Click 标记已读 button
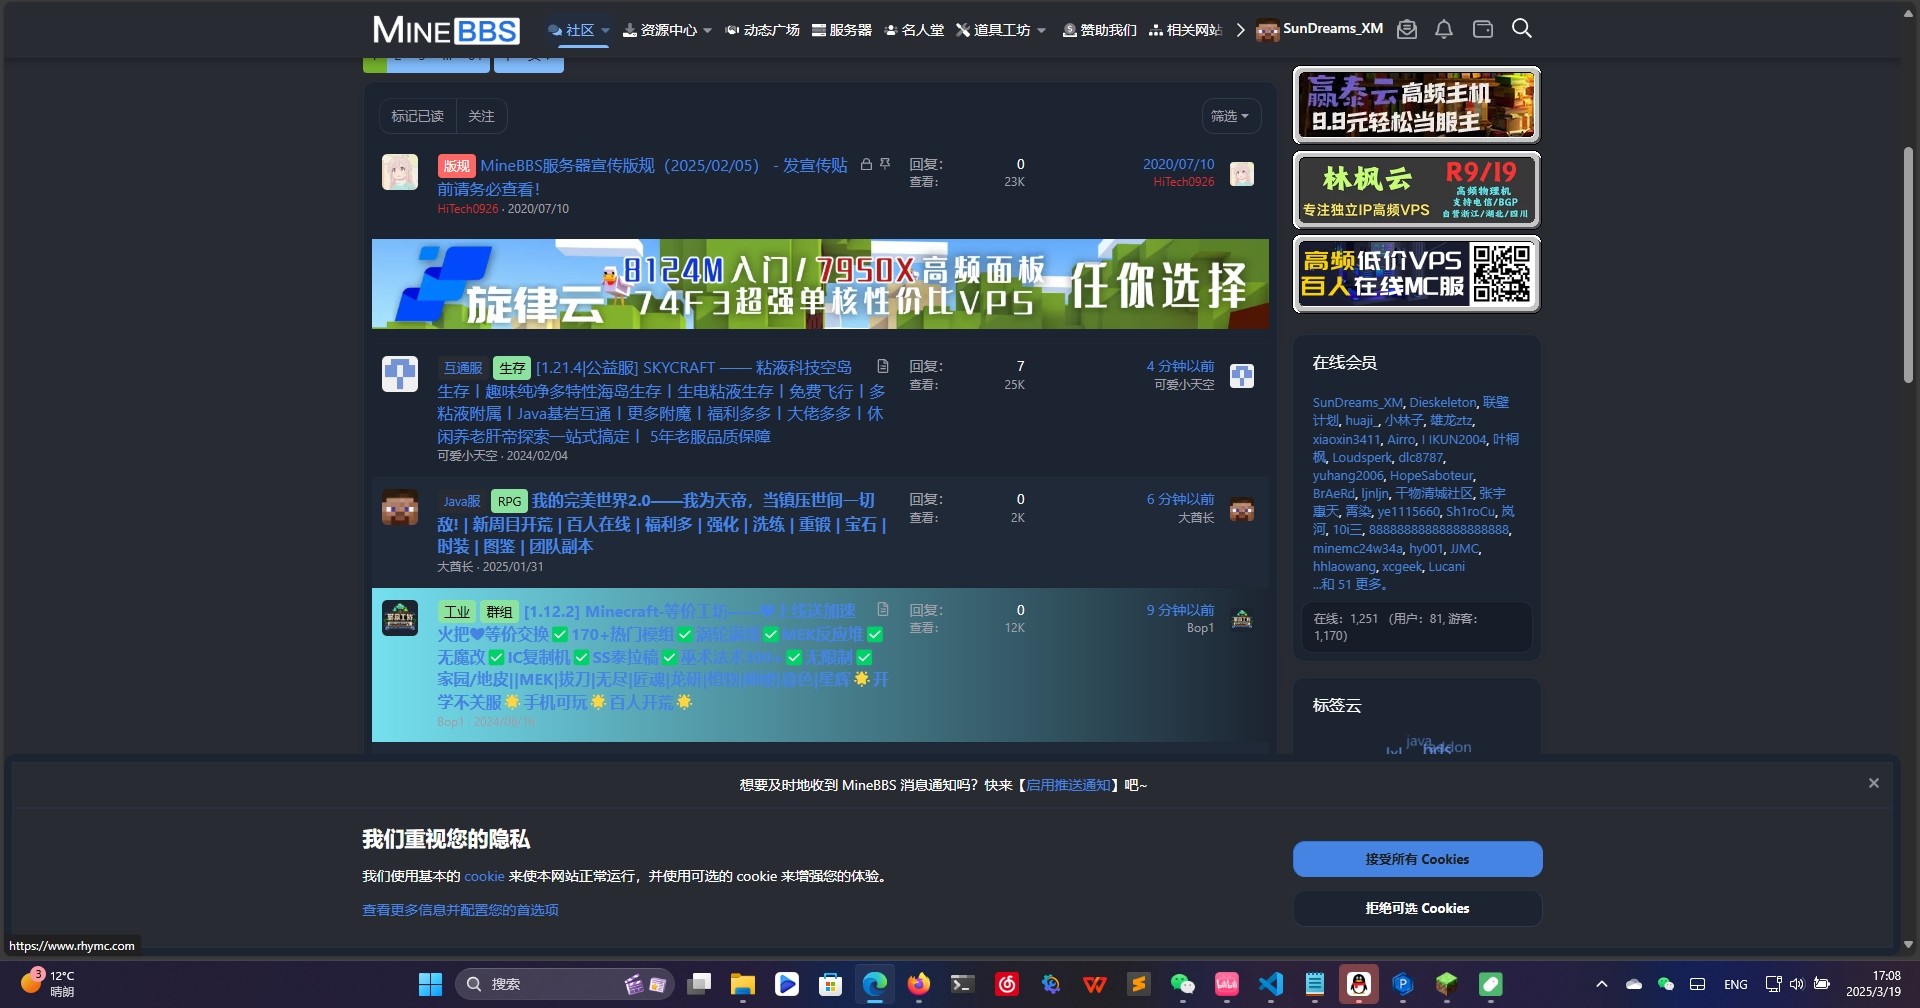Image resolution: width=1920 pixels, height=1008 pixels. click(417, 116)
